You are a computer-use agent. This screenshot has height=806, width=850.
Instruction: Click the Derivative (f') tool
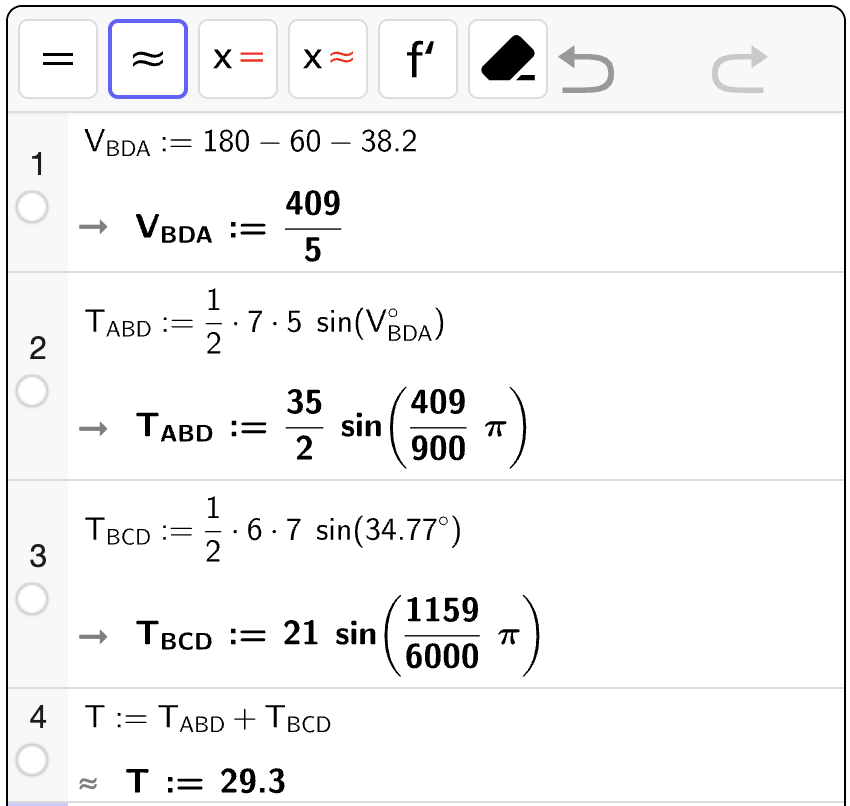point(418,59)
